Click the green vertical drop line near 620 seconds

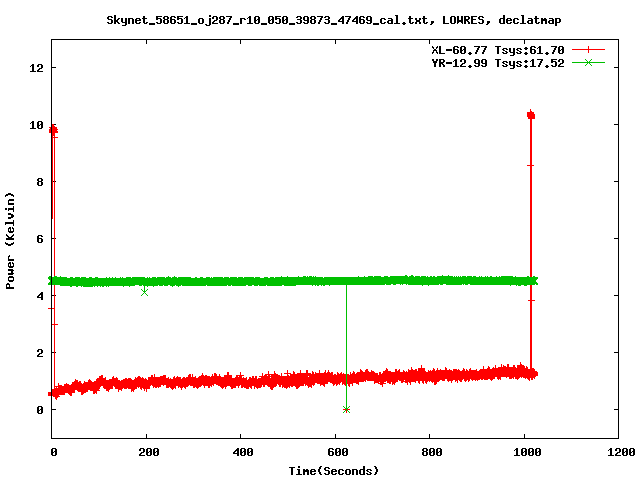[x=346, y=347]
